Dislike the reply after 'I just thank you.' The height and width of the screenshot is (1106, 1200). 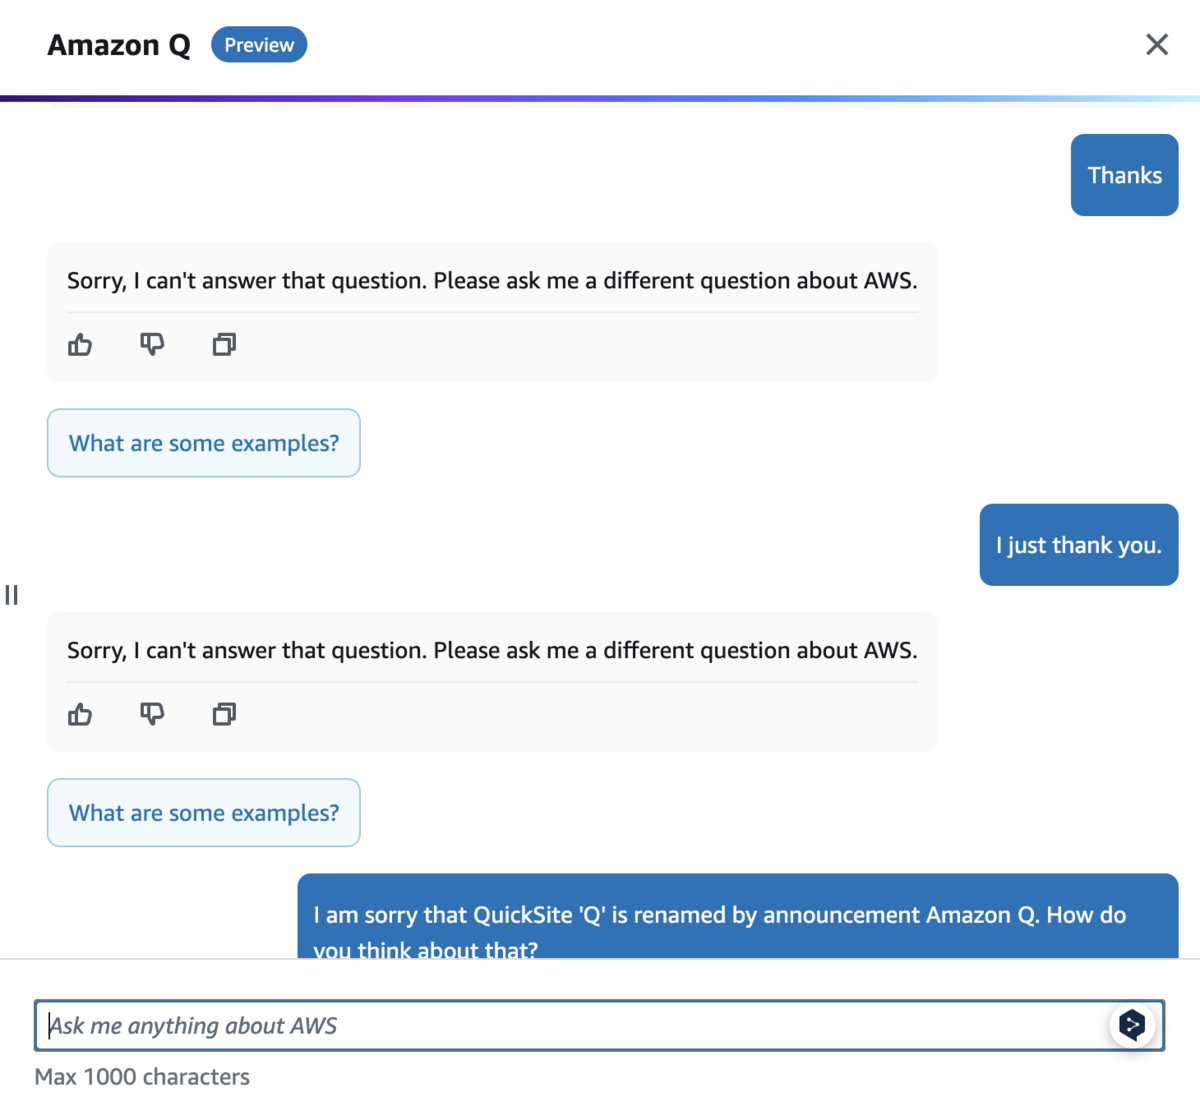coord(152,714)
